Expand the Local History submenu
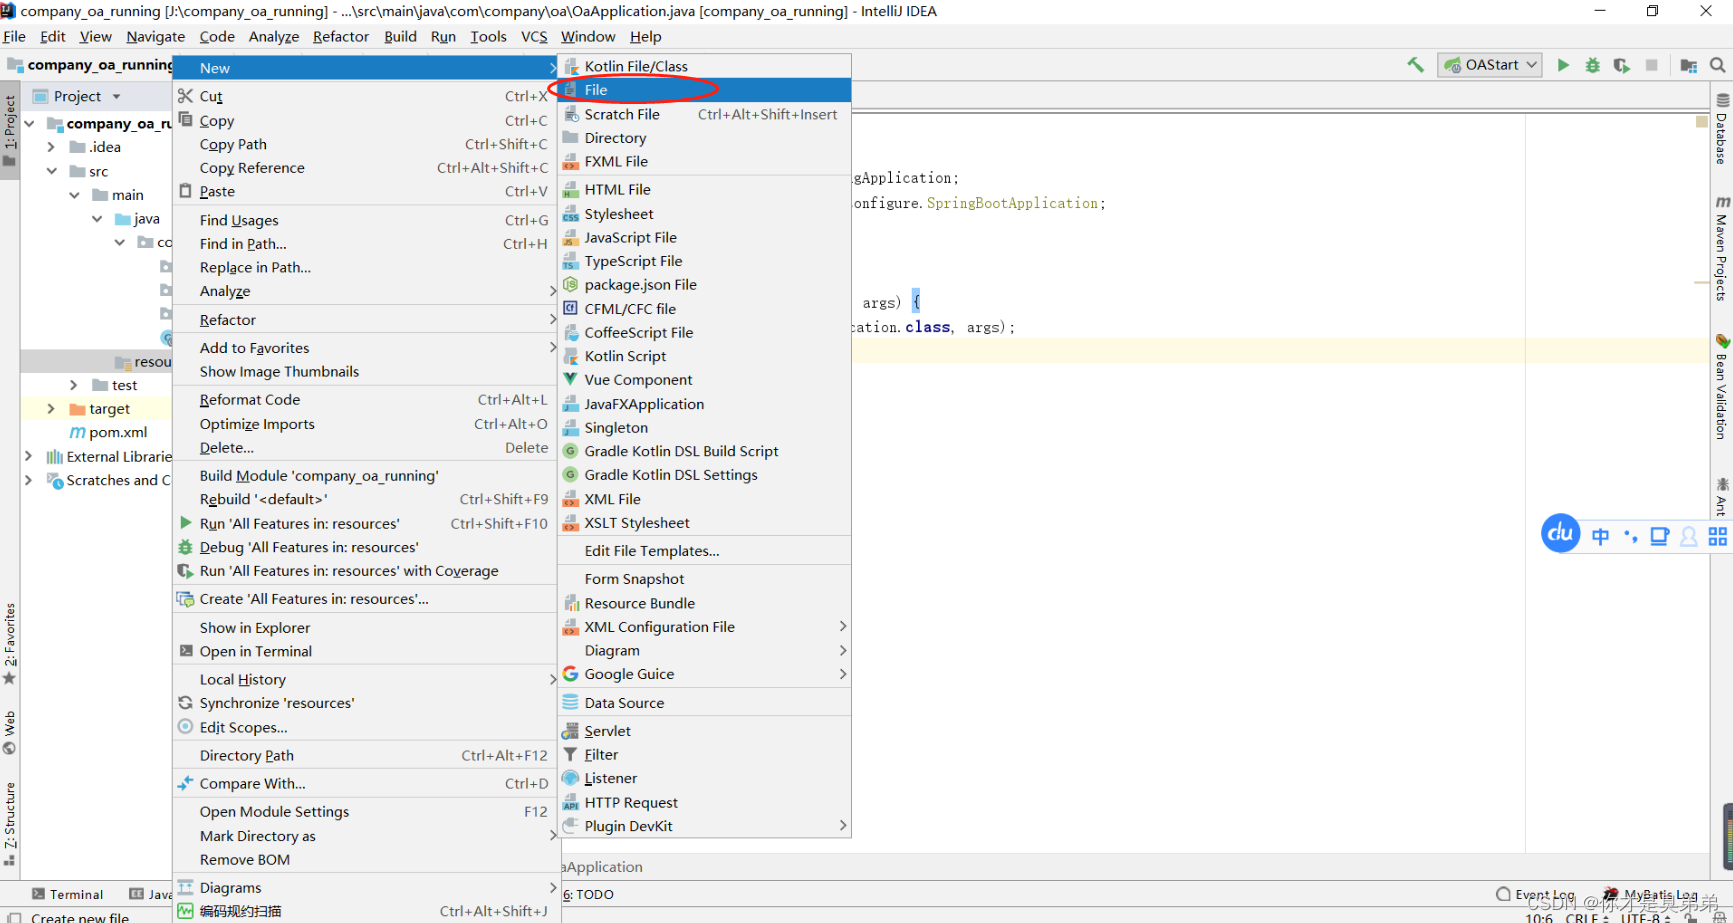Image resolution: width=1733 pixels, height=923 pixels. pos(365,679)
